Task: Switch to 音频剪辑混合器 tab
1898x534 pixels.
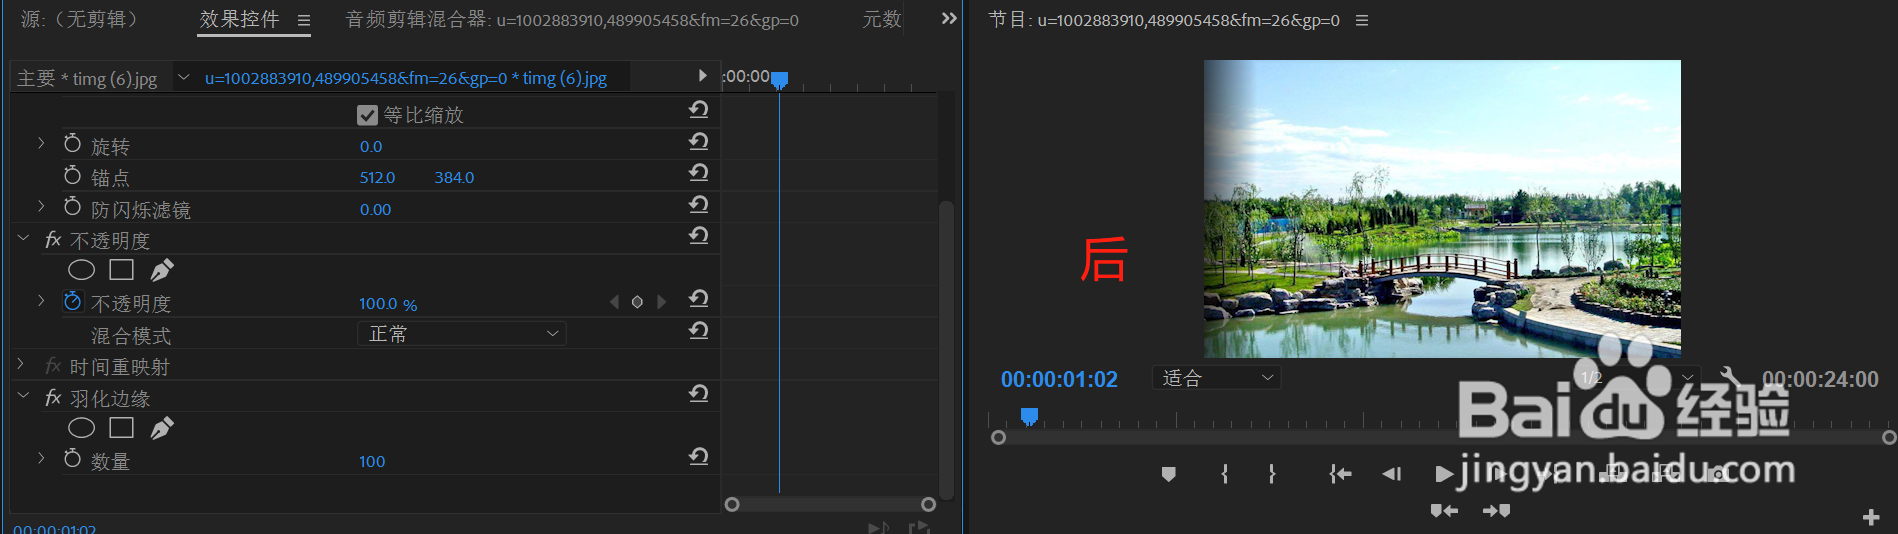Action: 571,20
